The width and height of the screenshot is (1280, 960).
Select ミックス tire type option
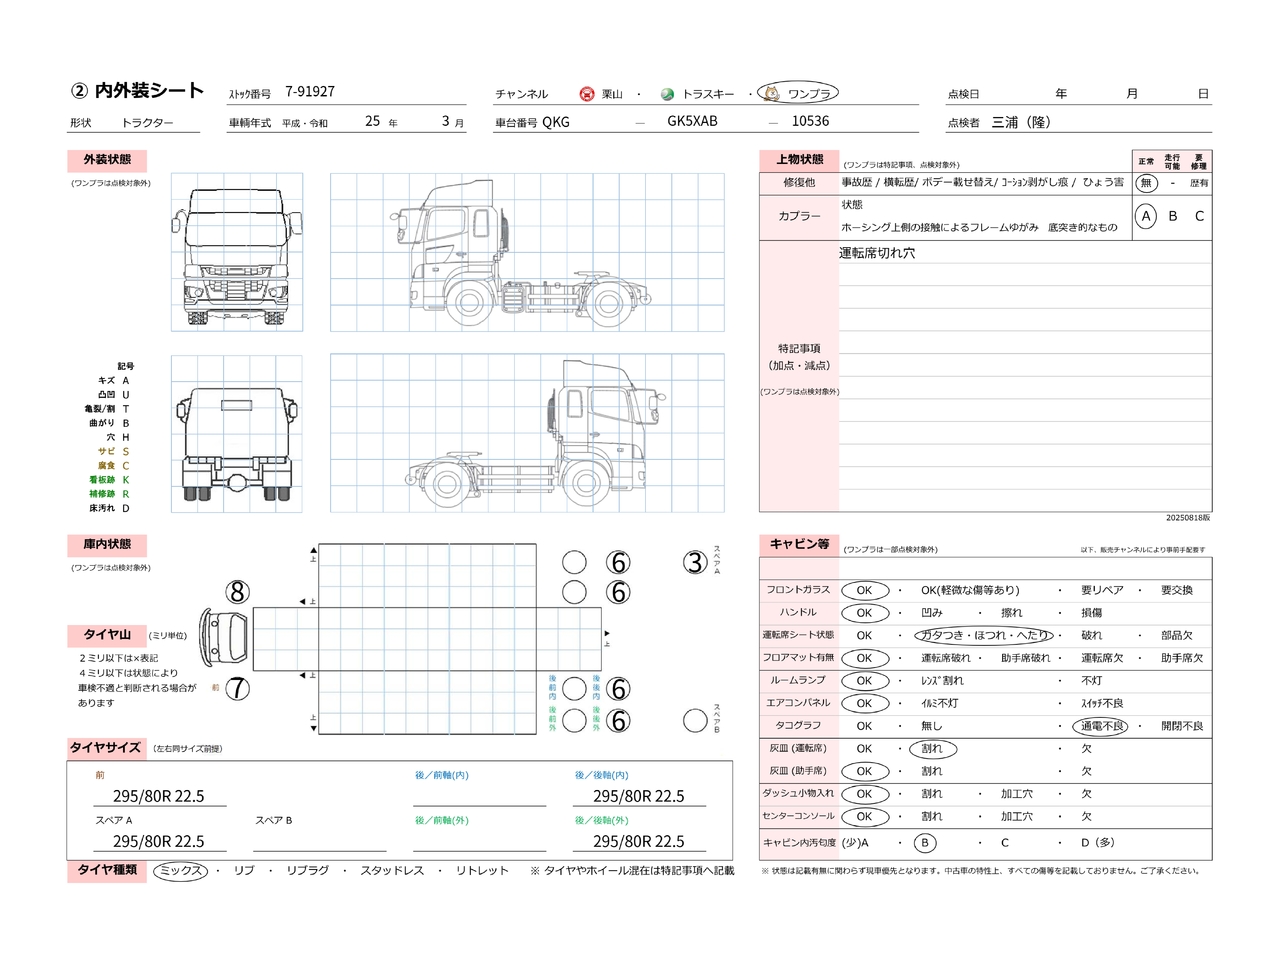tap(181, 871)
